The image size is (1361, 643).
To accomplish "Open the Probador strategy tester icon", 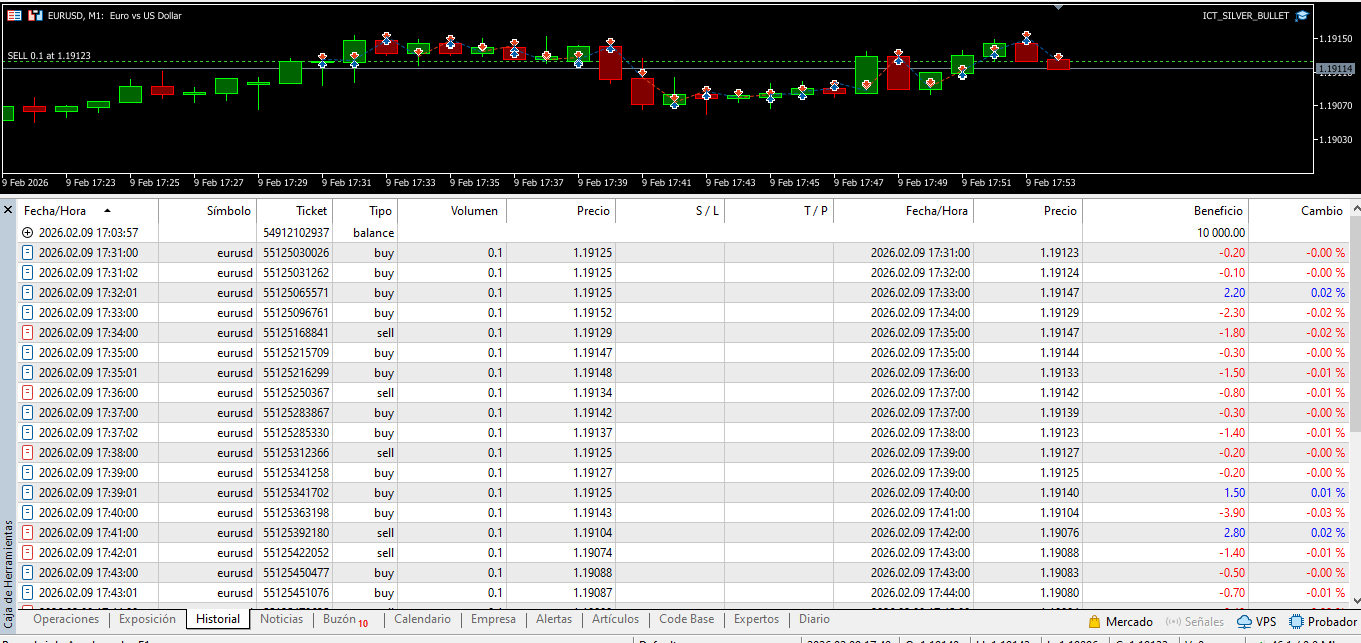I will [1296, 622].
